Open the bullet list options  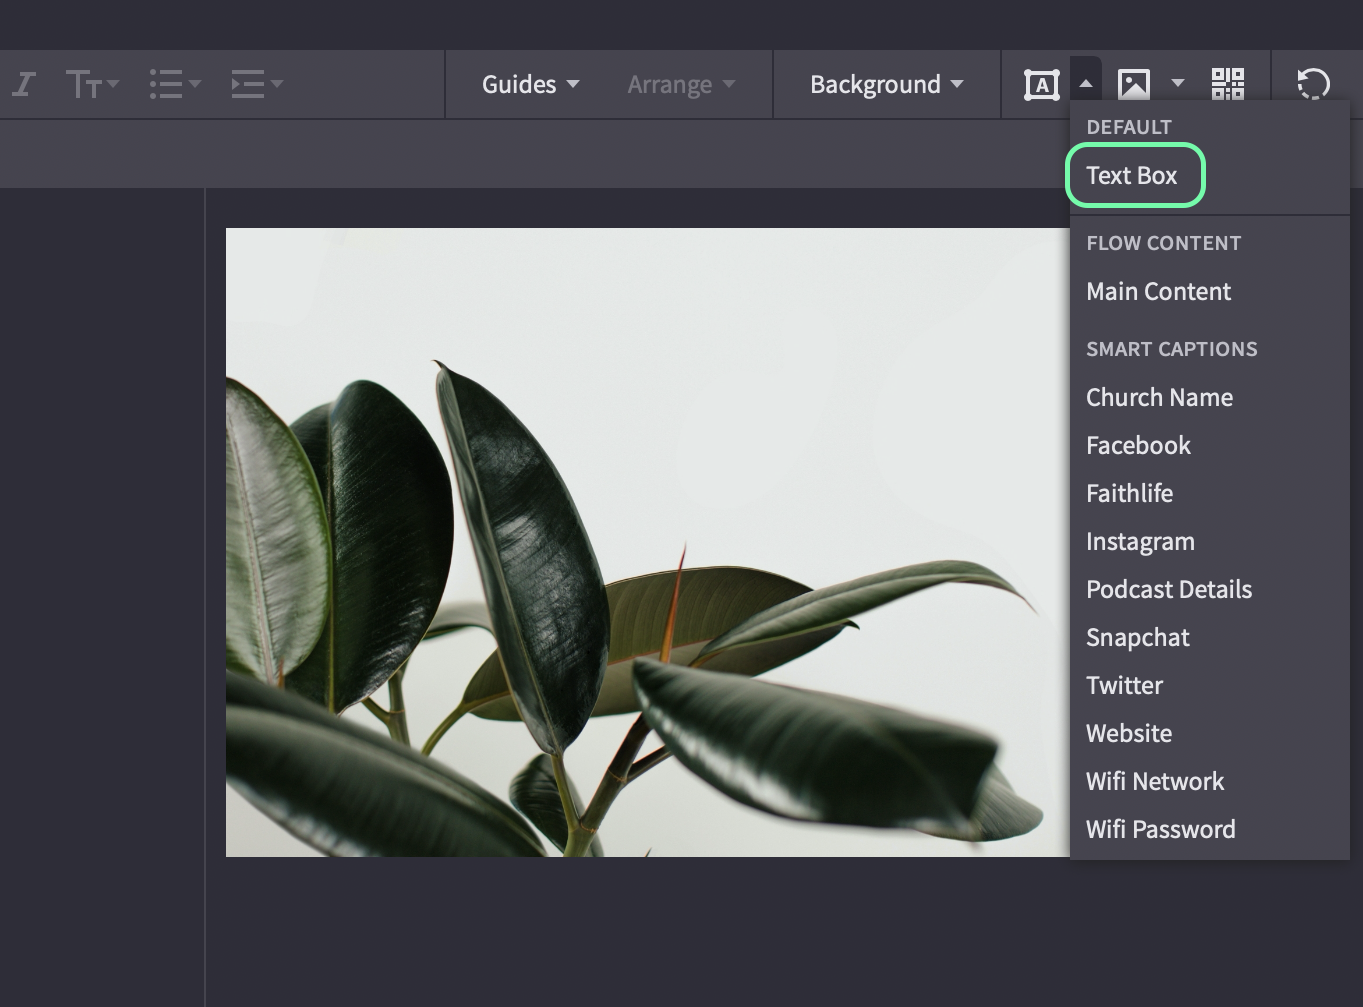tap(175, 84)
